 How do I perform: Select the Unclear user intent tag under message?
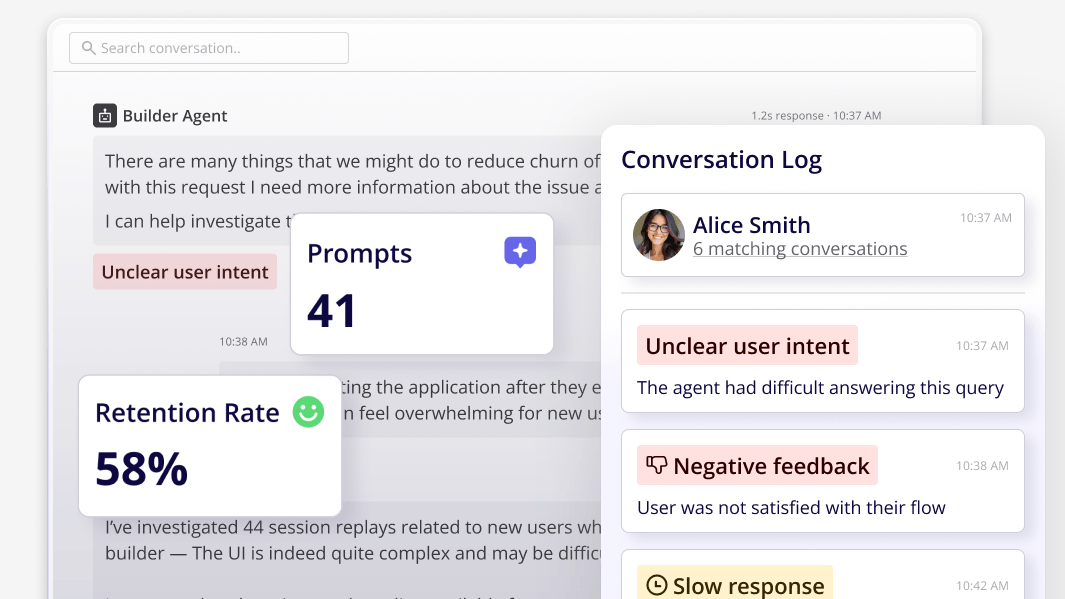pos(185,272)
